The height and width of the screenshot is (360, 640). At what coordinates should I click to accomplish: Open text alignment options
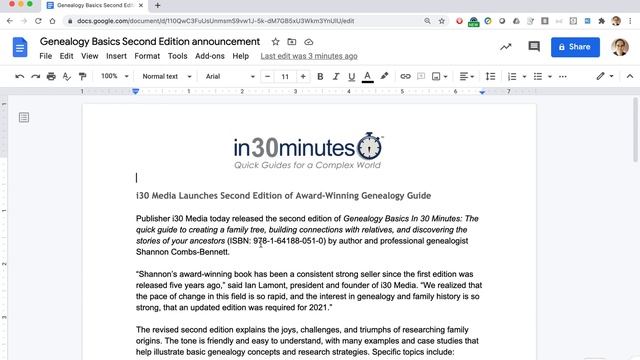[x=467, y=76]
